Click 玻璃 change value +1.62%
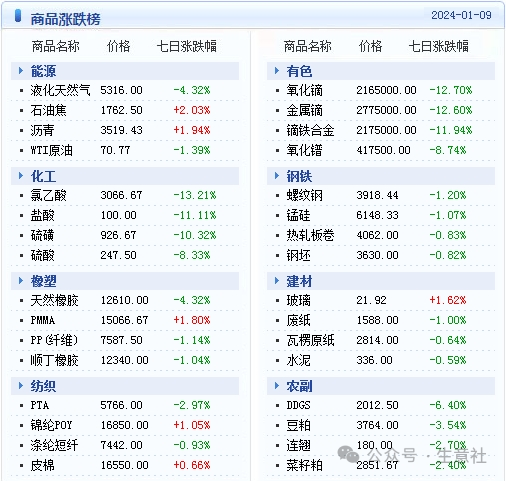506x481 pixels. 448,300
